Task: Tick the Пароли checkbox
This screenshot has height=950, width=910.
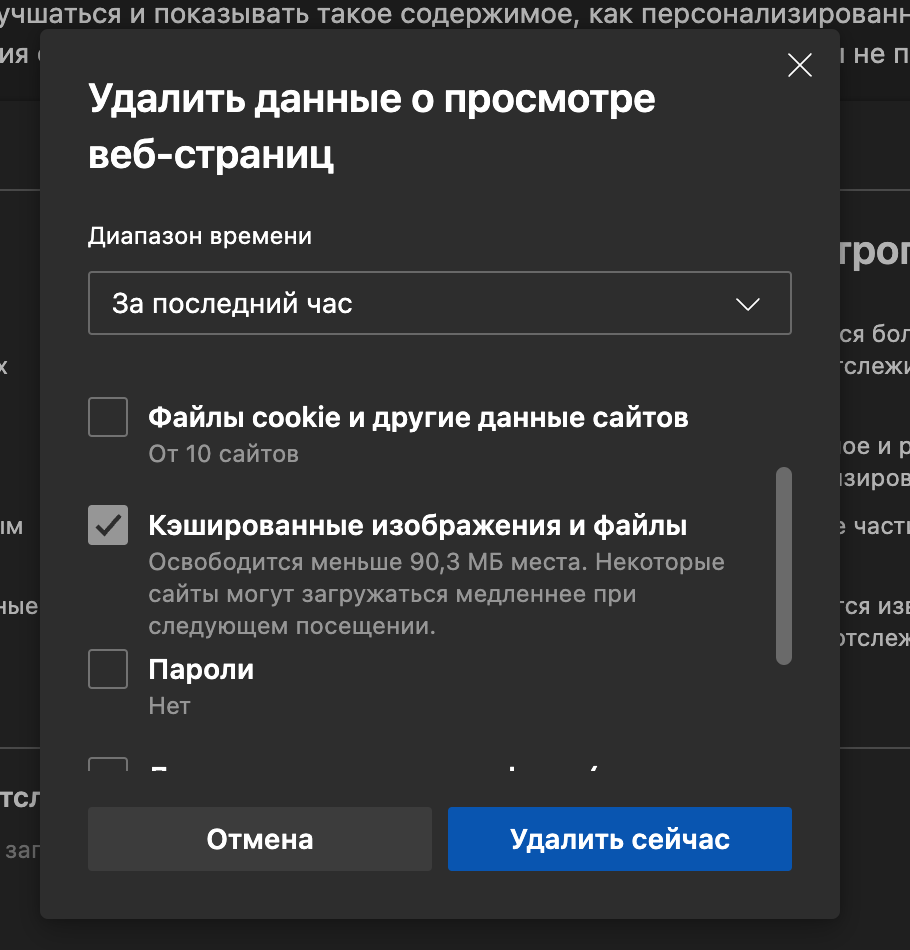Action: coord(108,669)
